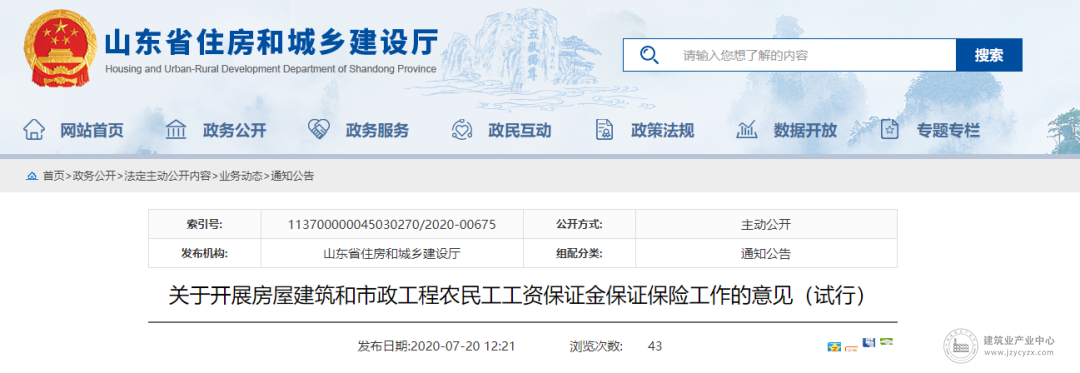
Task: Click the 索引号 label cell
Action: [x=205, y=224]
